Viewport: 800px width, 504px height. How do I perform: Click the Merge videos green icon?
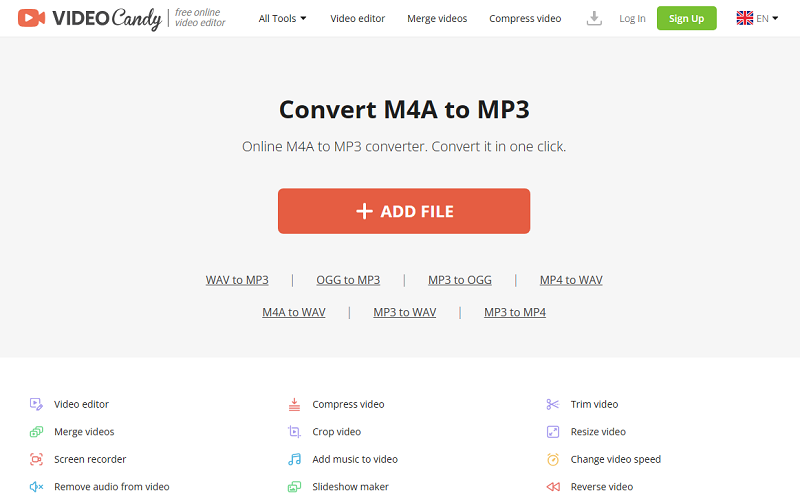[36, 432]
